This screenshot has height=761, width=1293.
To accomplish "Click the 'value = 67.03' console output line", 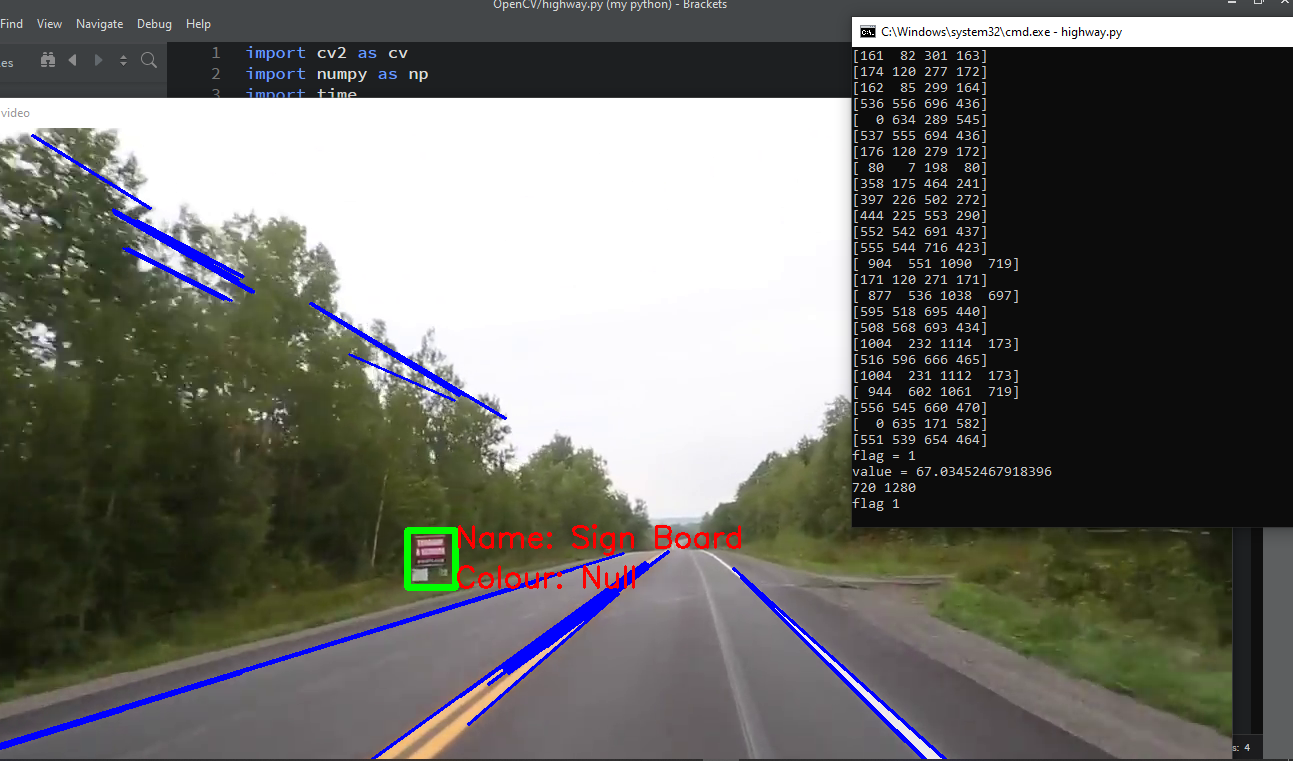I will coord(951,471).
